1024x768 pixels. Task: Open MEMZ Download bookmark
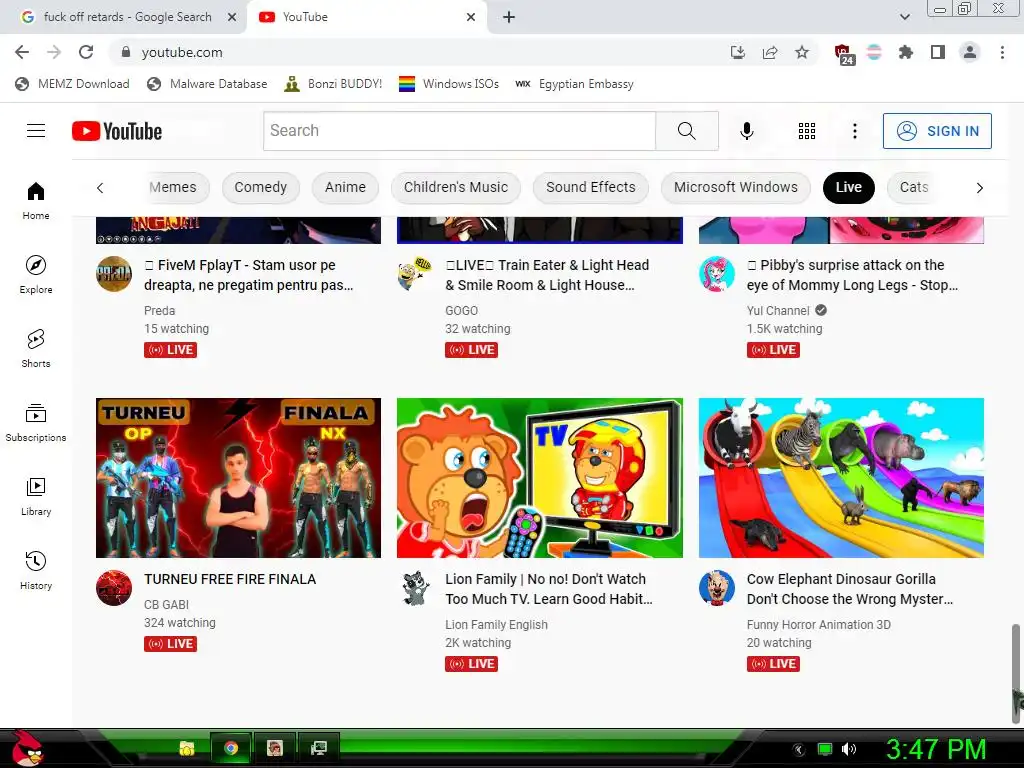(x=72, y=84)
